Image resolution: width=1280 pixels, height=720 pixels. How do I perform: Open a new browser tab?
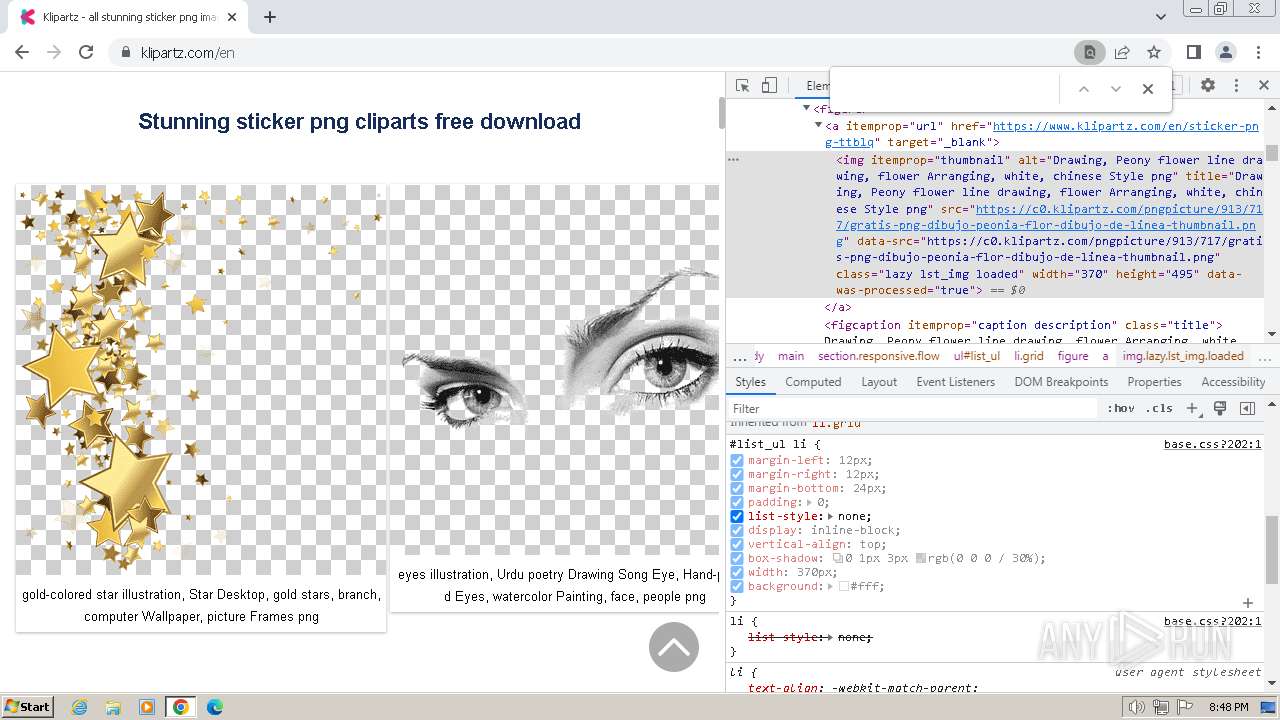click(270, 17)
